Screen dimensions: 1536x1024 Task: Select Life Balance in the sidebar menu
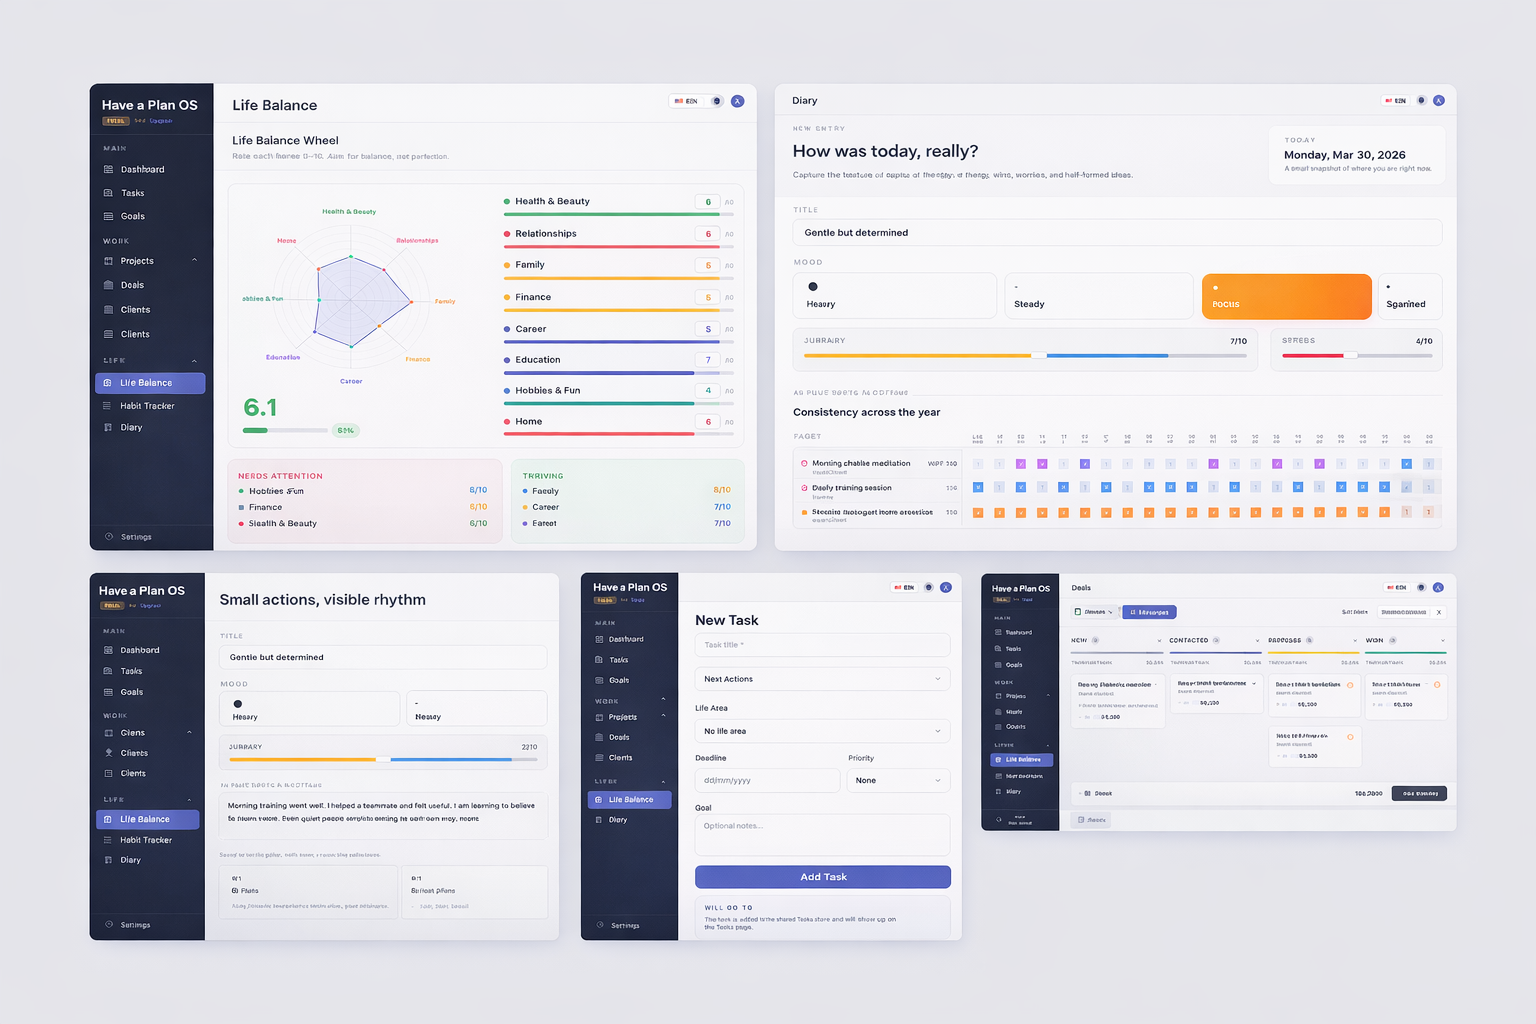coord(150,383)
